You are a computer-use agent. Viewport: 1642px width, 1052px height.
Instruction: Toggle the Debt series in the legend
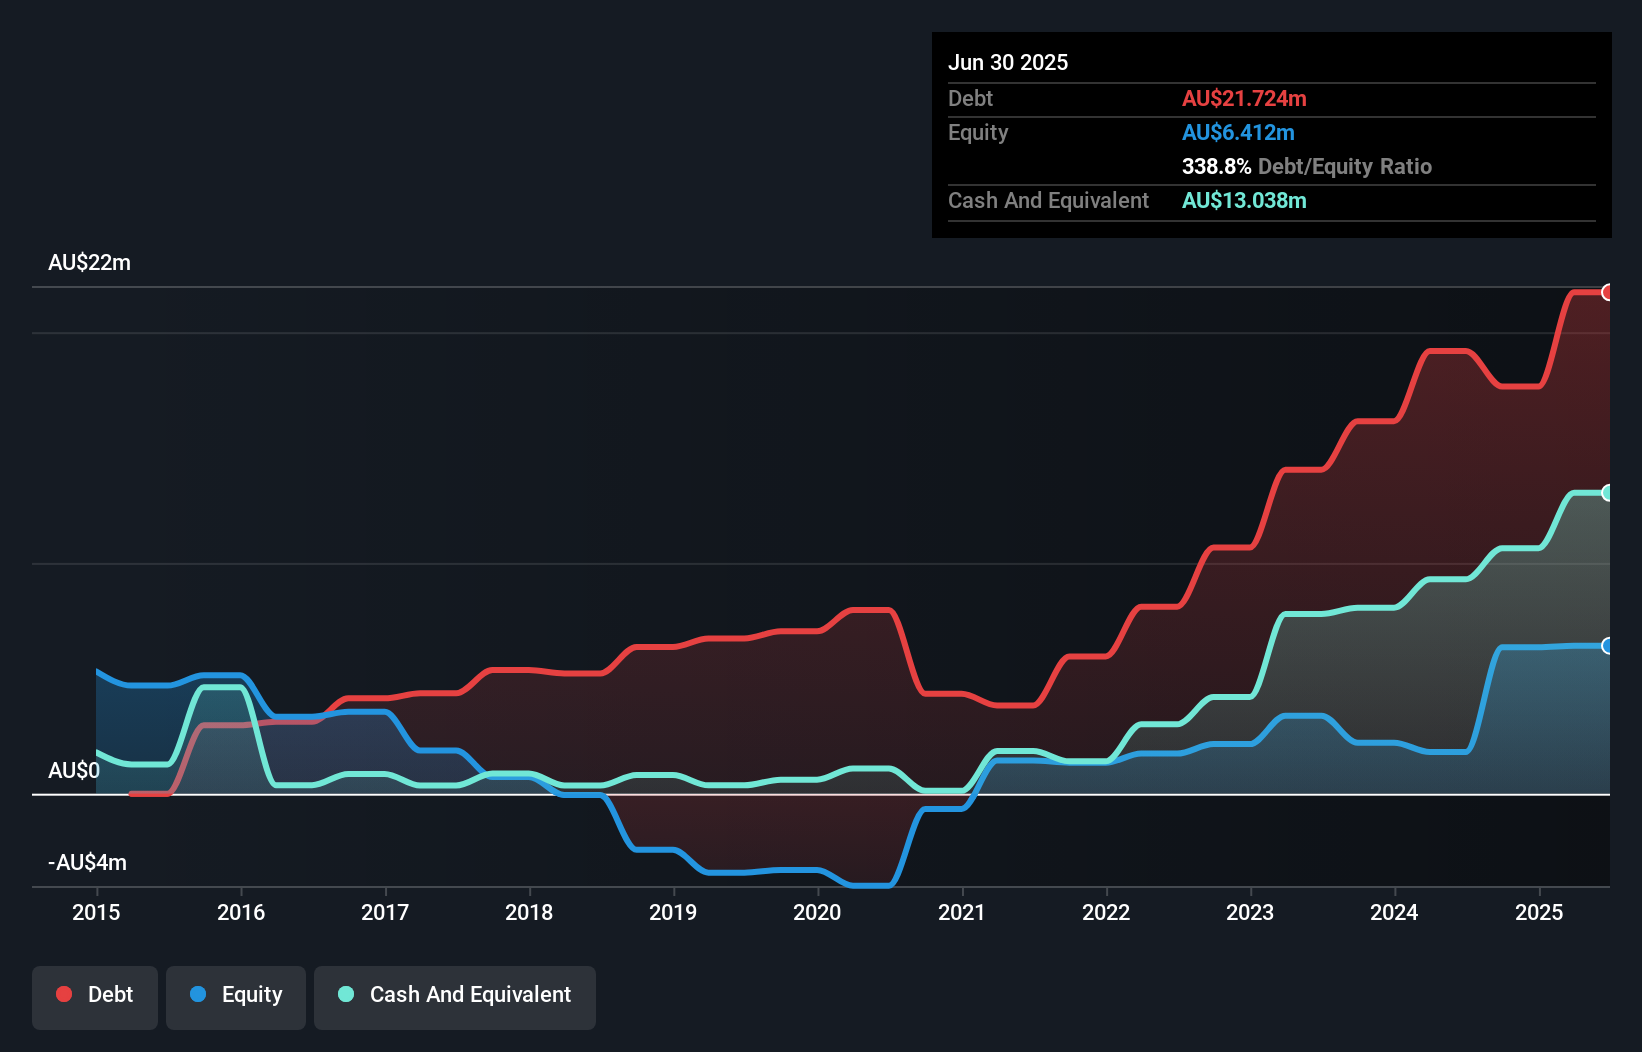click(x=94, y=995)
